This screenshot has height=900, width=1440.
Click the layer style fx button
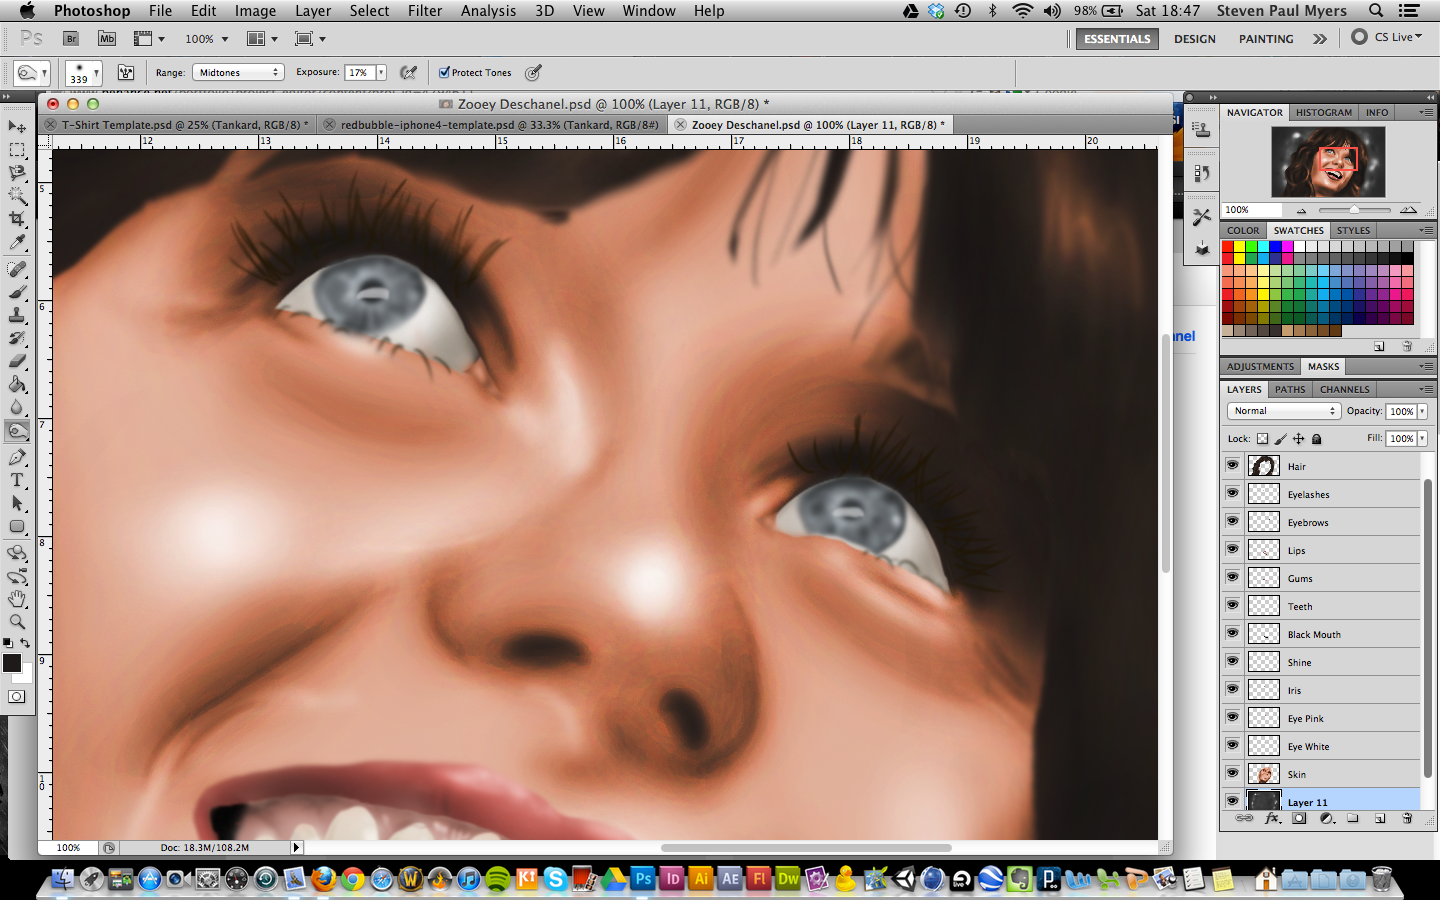coord(1272,818)
